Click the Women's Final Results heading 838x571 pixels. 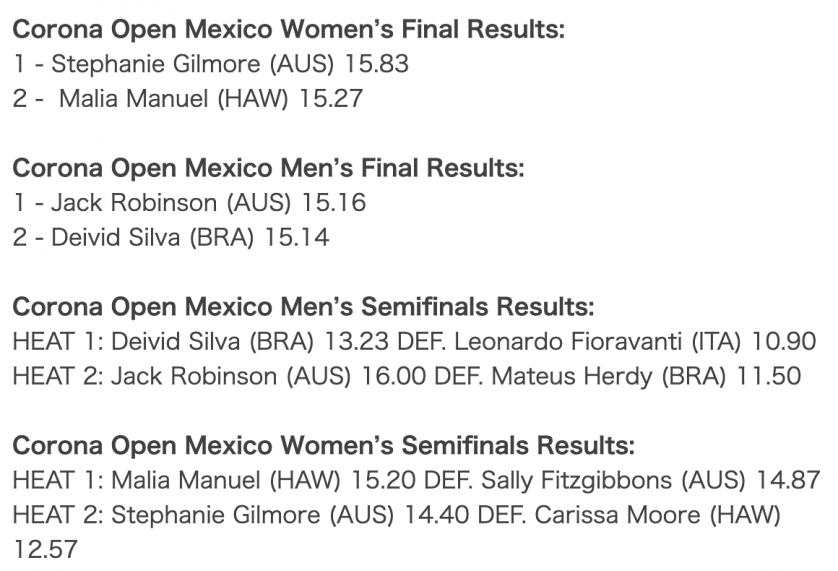(289, 29)
